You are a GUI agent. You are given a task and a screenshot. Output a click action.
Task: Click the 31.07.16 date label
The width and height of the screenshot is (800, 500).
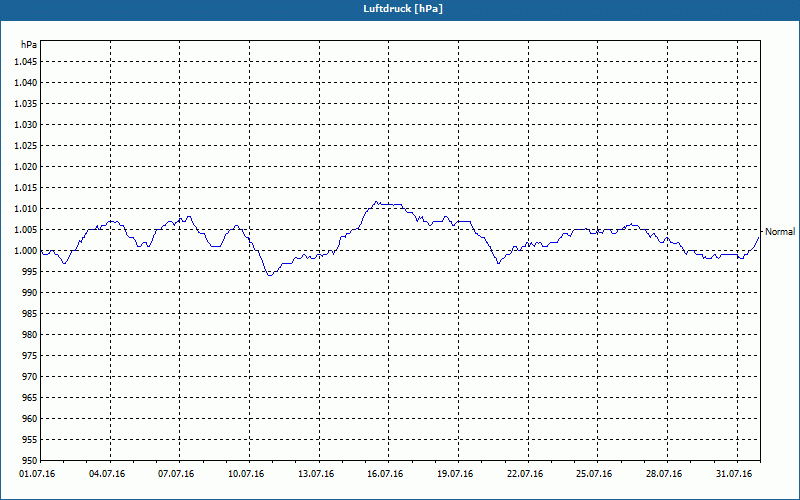coord(734,474)
